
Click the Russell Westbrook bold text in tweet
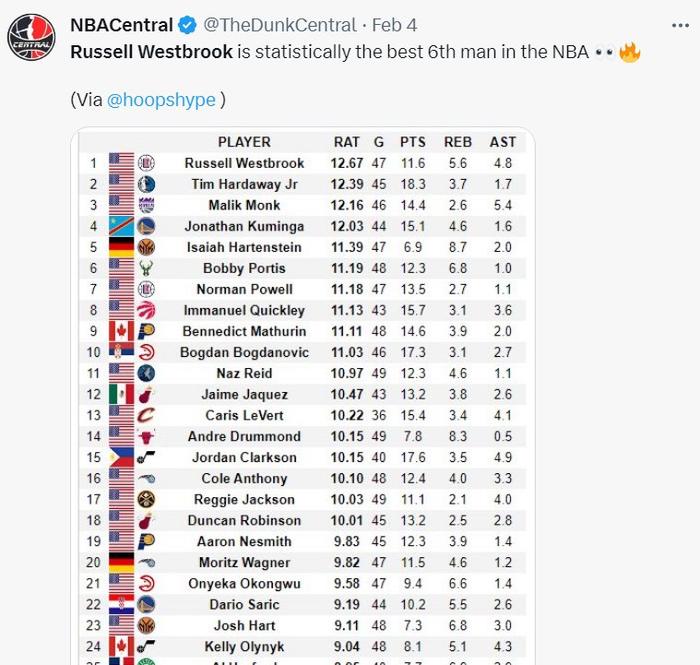coord(151,52)
